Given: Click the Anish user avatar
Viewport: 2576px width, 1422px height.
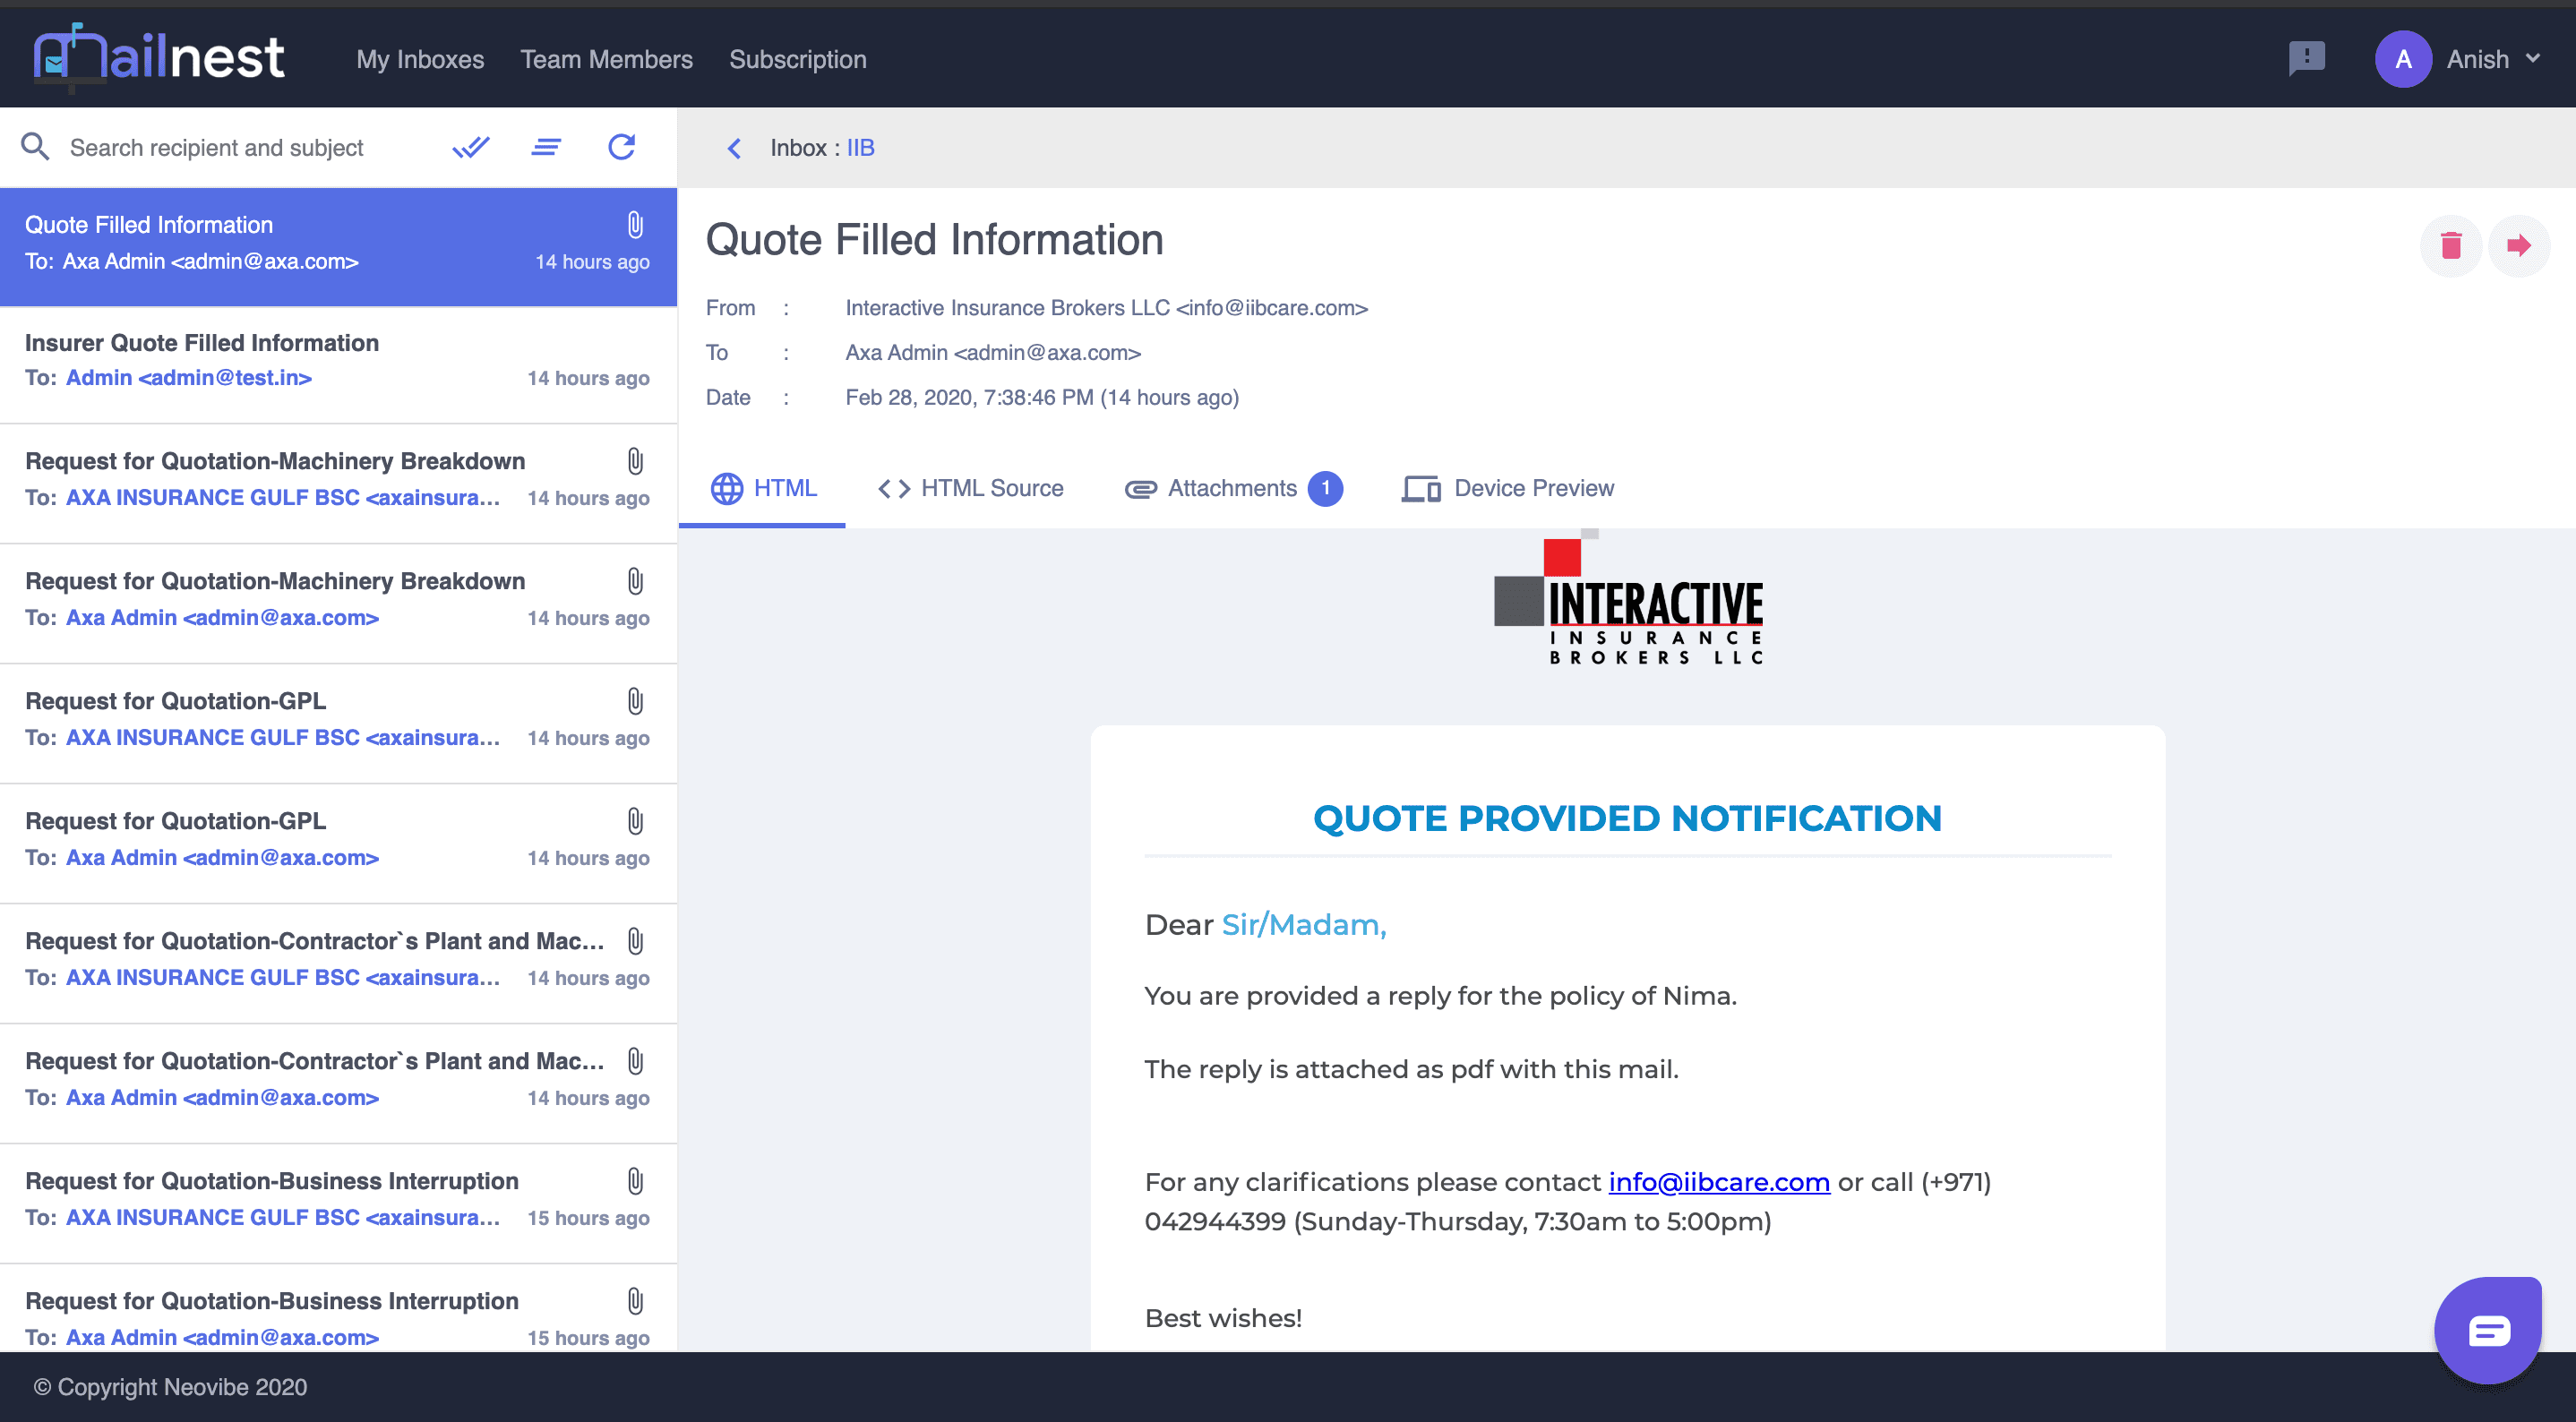Looking at the screenshot, I should coord(2403,59).
